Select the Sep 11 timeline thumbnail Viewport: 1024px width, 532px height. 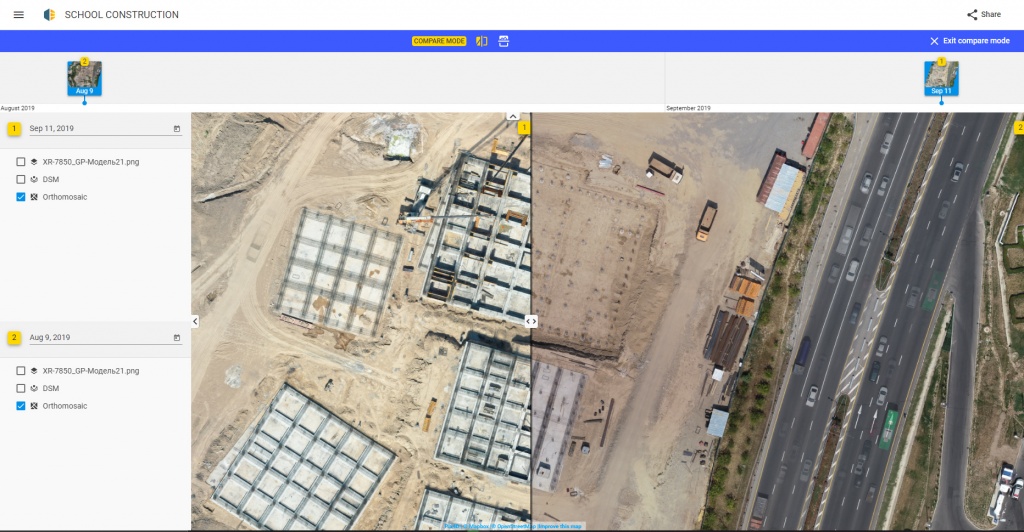pos(941,78)
